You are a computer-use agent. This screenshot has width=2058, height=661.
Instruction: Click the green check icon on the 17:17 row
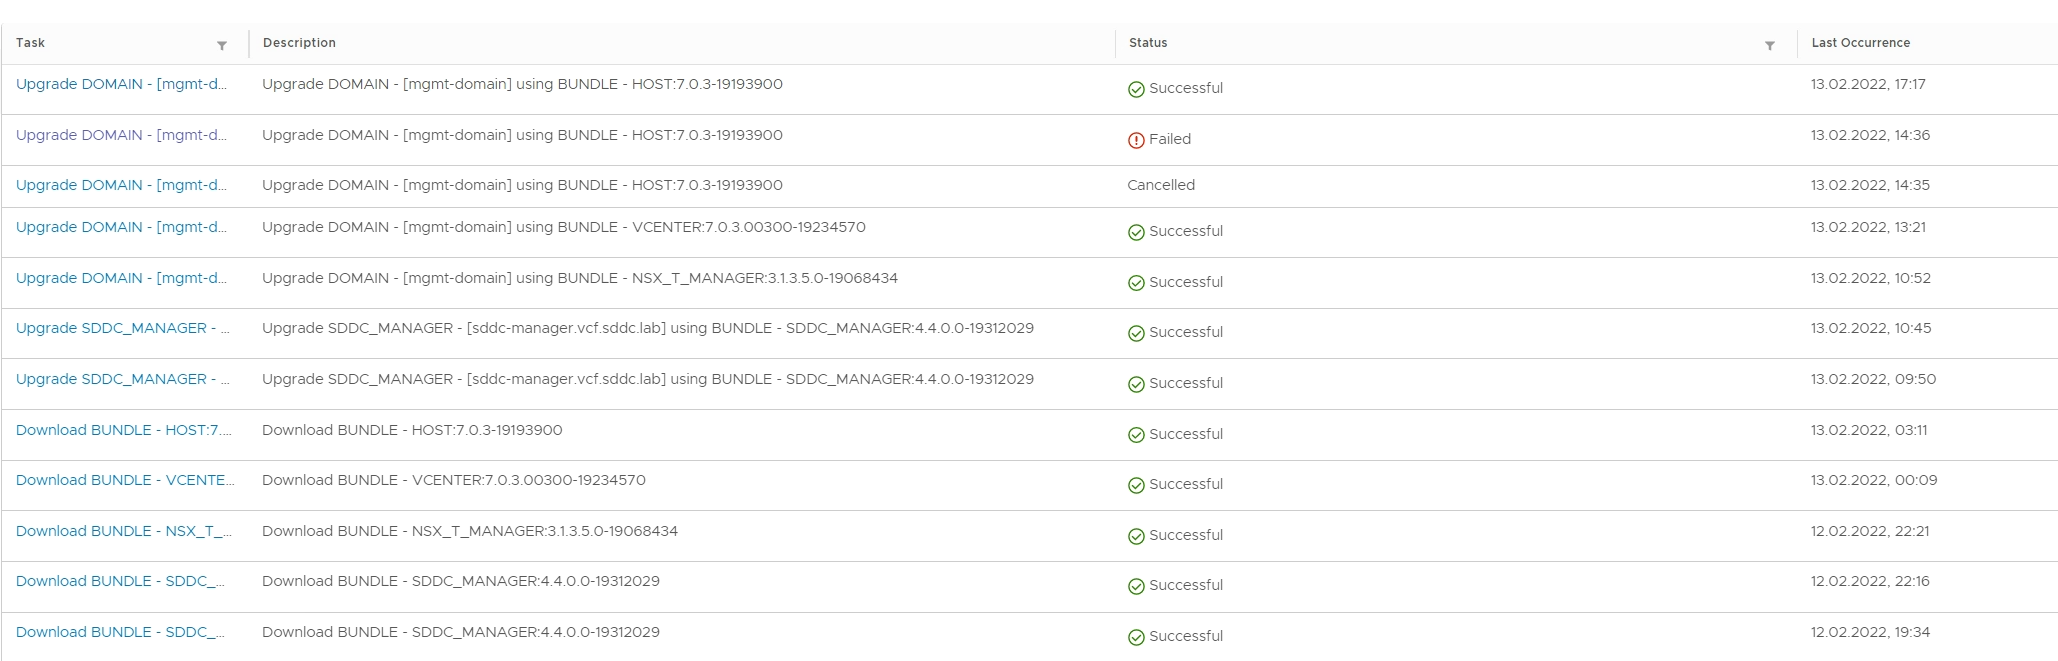click(x=1136, y=89)
